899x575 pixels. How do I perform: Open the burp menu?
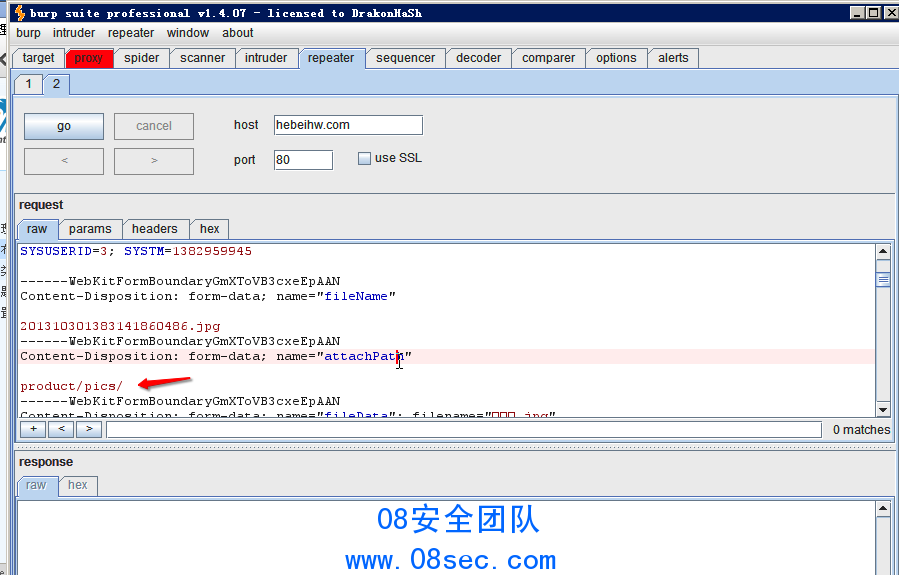pos(28,33)
